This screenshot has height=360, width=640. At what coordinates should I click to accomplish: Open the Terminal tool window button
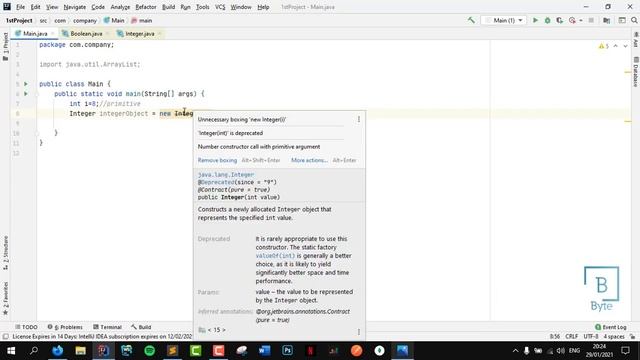pos(107,327)
